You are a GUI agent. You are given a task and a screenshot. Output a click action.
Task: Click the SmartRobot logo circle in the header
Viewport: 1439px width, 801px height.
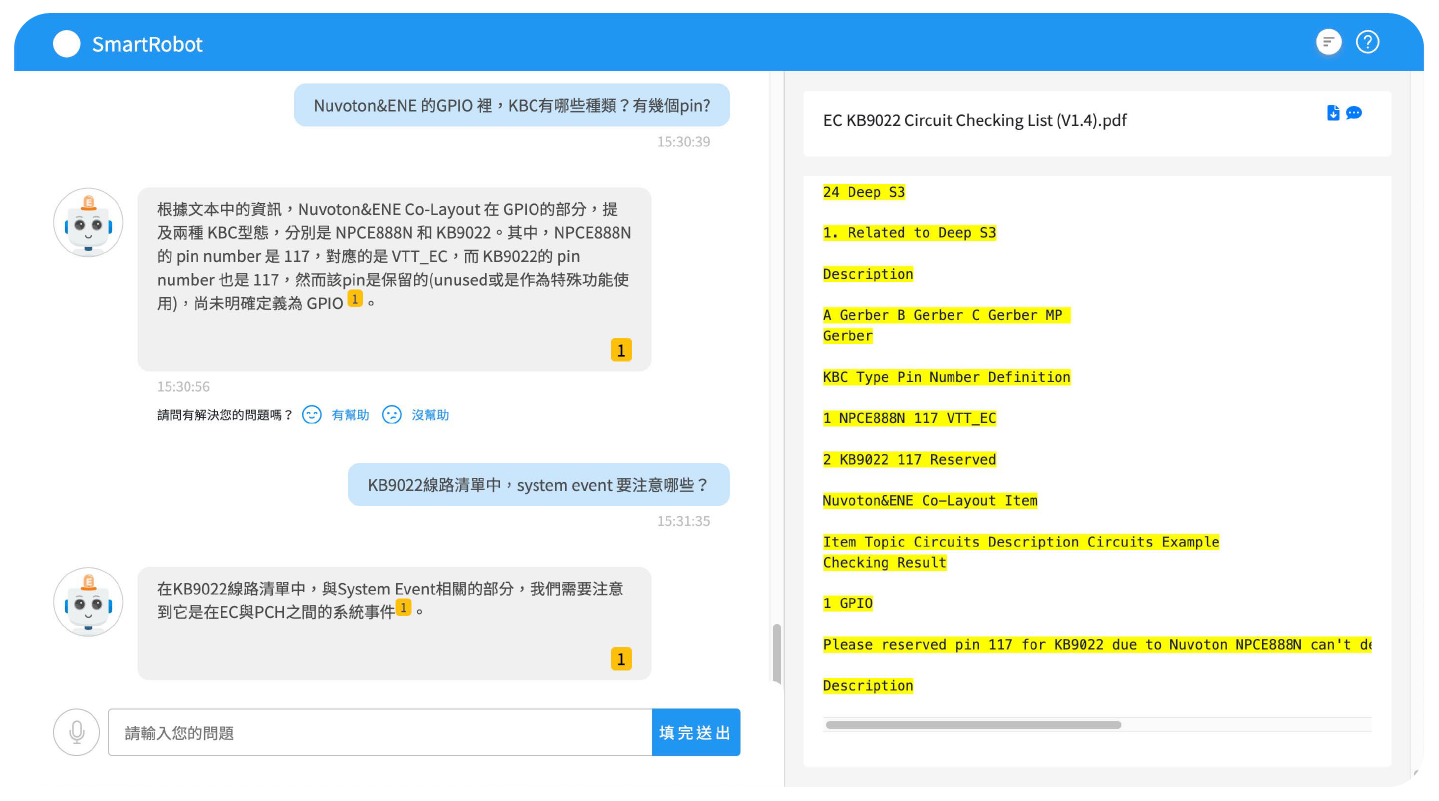pyautogui.click(x=66, y=43)
